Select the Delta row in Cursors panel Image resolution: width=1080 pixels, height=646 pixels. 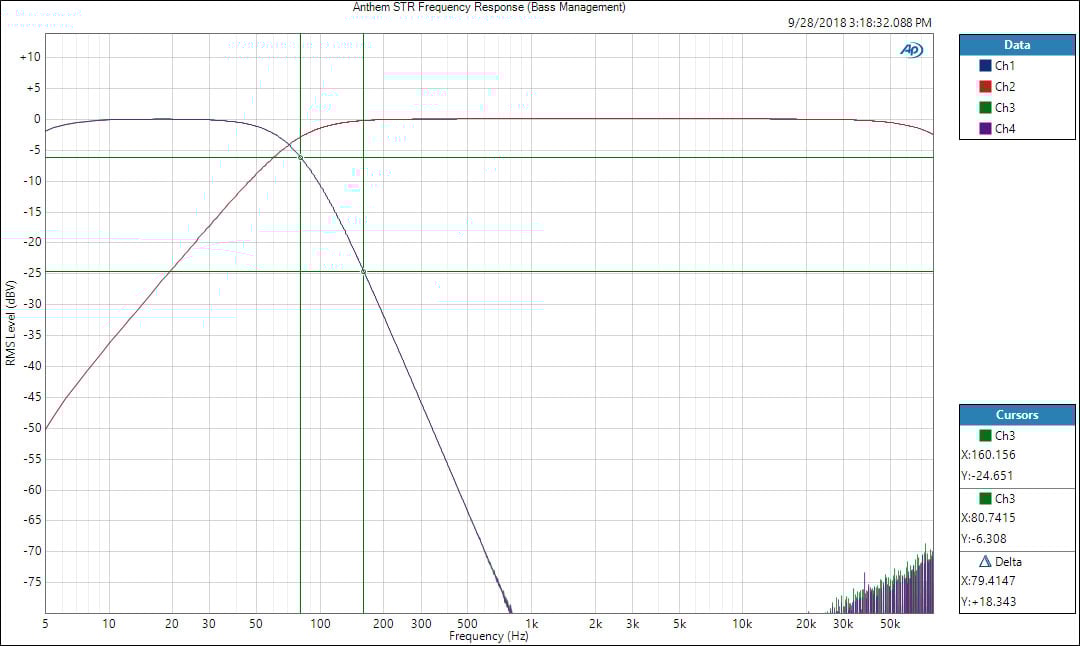pos(1017,562)
